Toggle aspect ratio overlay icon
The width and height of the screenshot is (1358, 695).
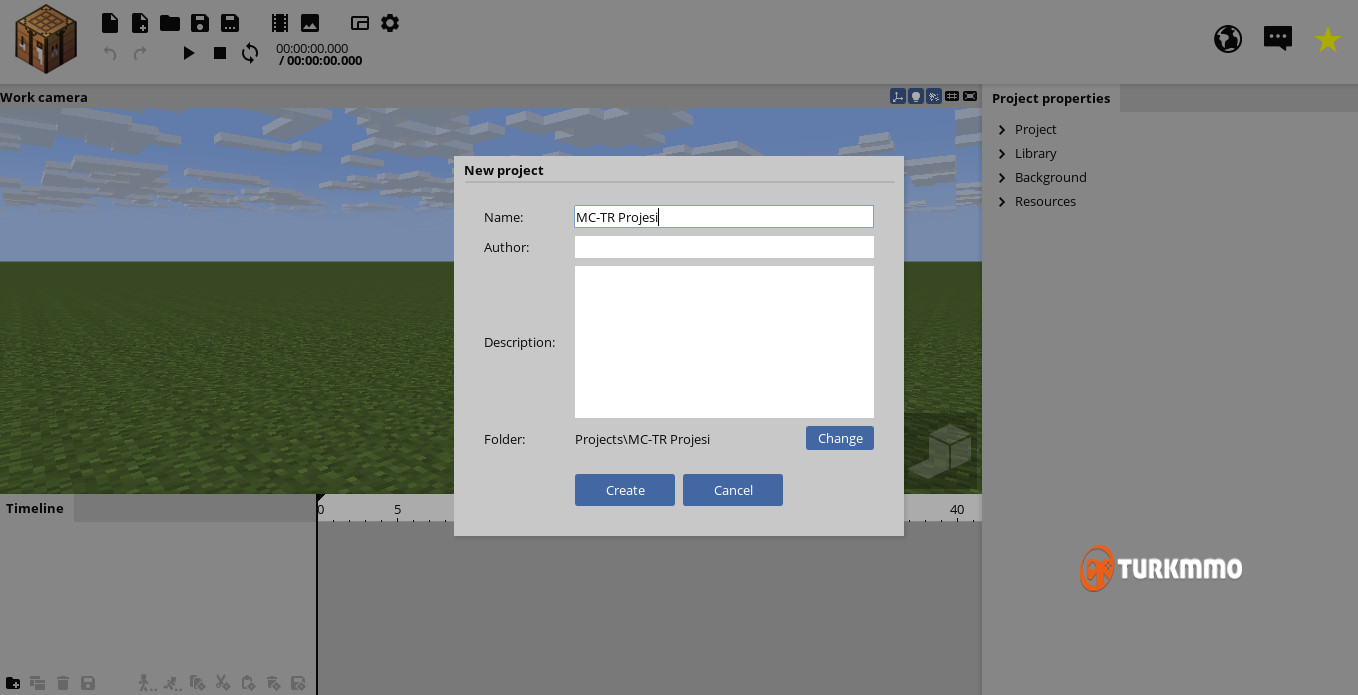click(x=970, y=96)
